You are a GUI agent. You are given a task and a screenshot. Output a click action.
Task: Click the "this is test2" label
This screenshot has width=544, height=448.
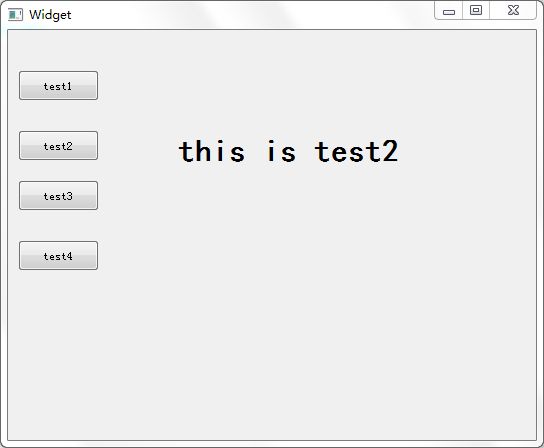point(288,152)
